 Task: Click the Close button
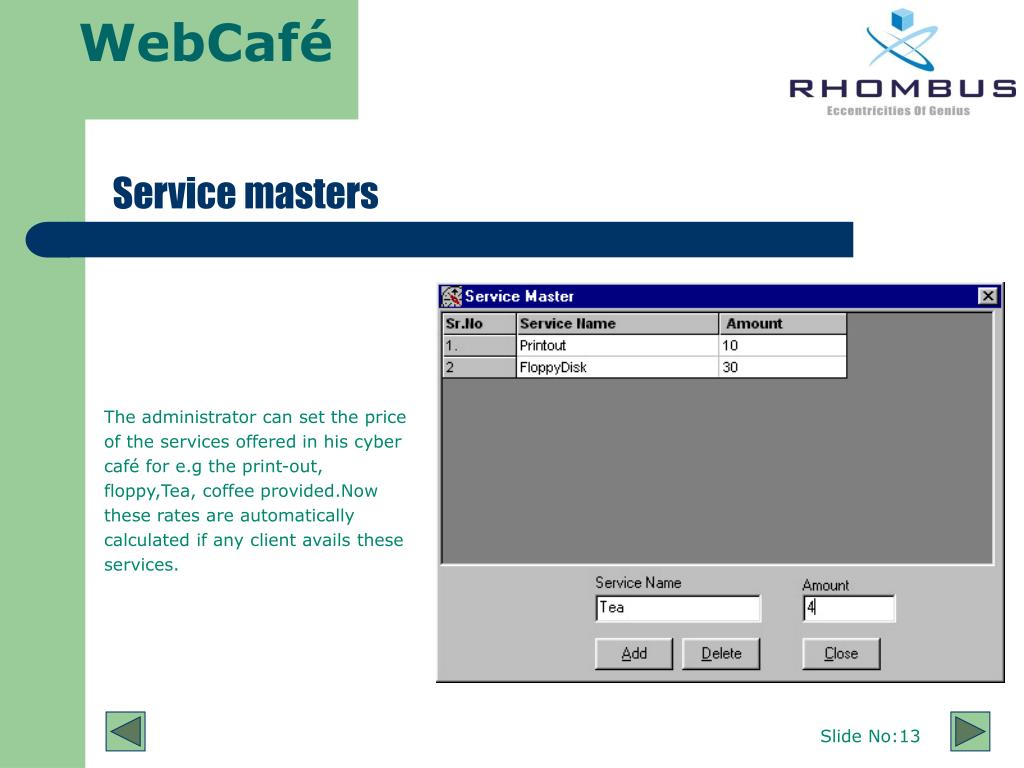[841, 654]
